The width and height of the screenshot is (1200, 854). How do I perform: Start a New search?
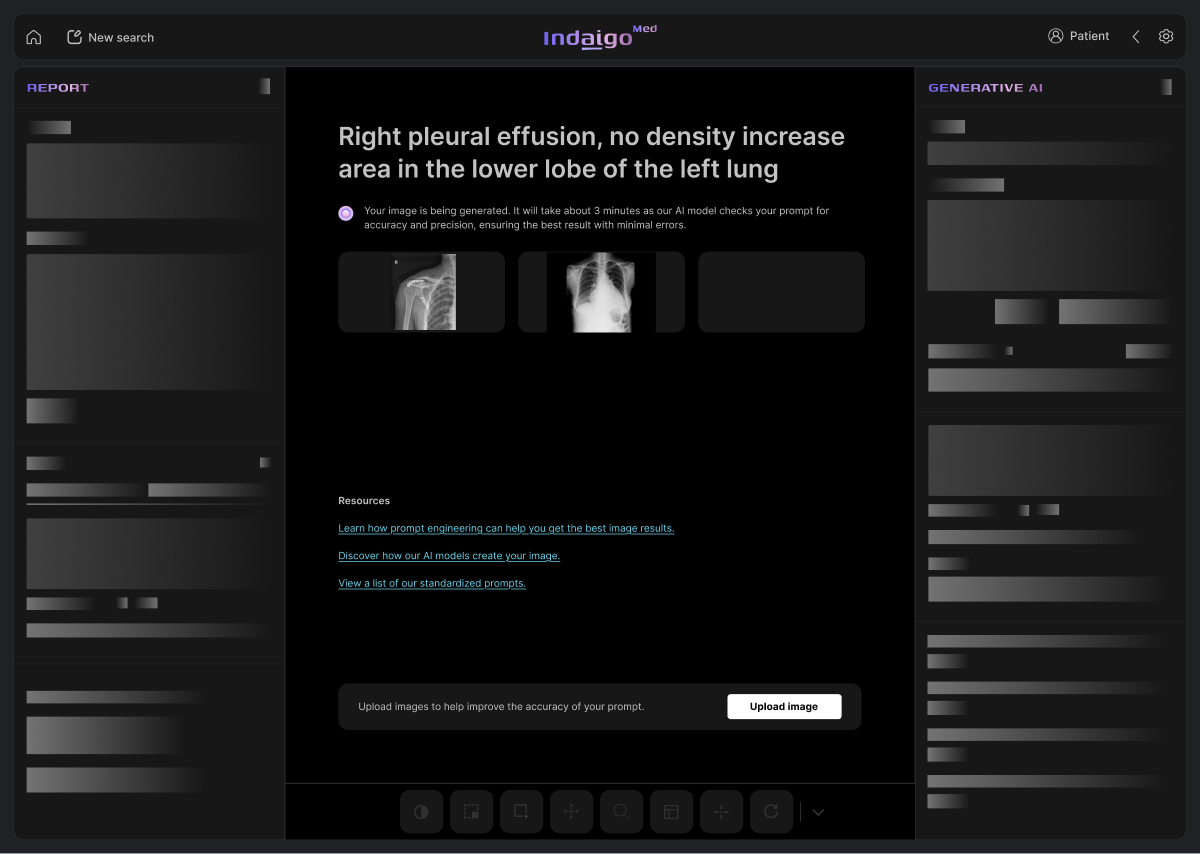click(110, 37)
